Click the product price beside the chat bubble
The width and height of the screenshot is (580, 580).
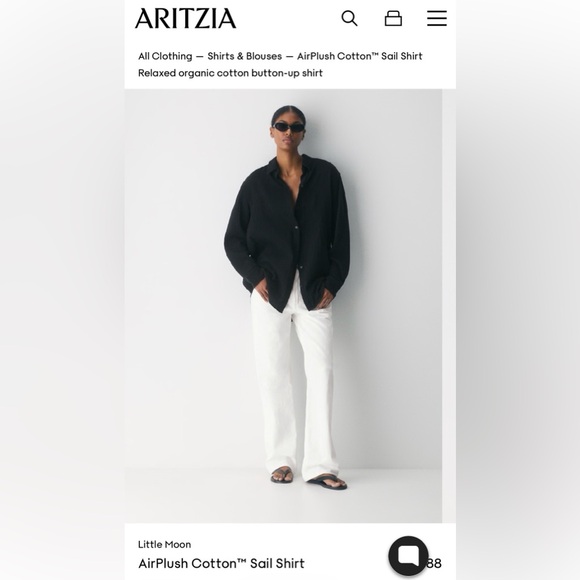pyautogui.click(x=434, y=563)
